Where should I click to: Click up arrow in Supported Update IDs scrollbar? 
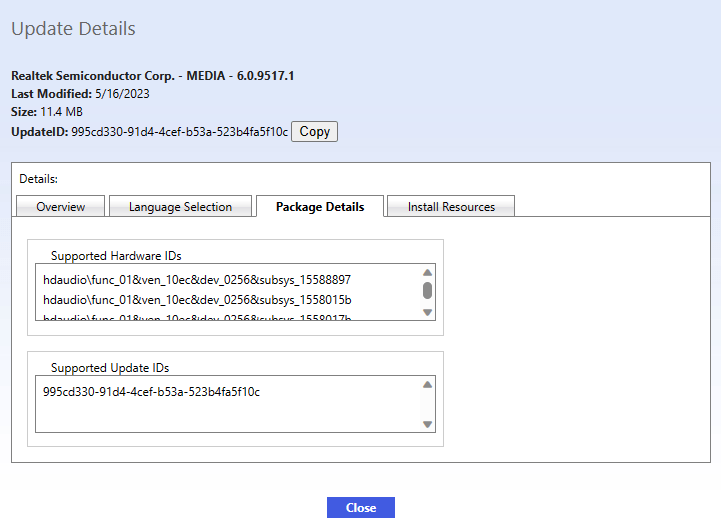coord(427,384)
